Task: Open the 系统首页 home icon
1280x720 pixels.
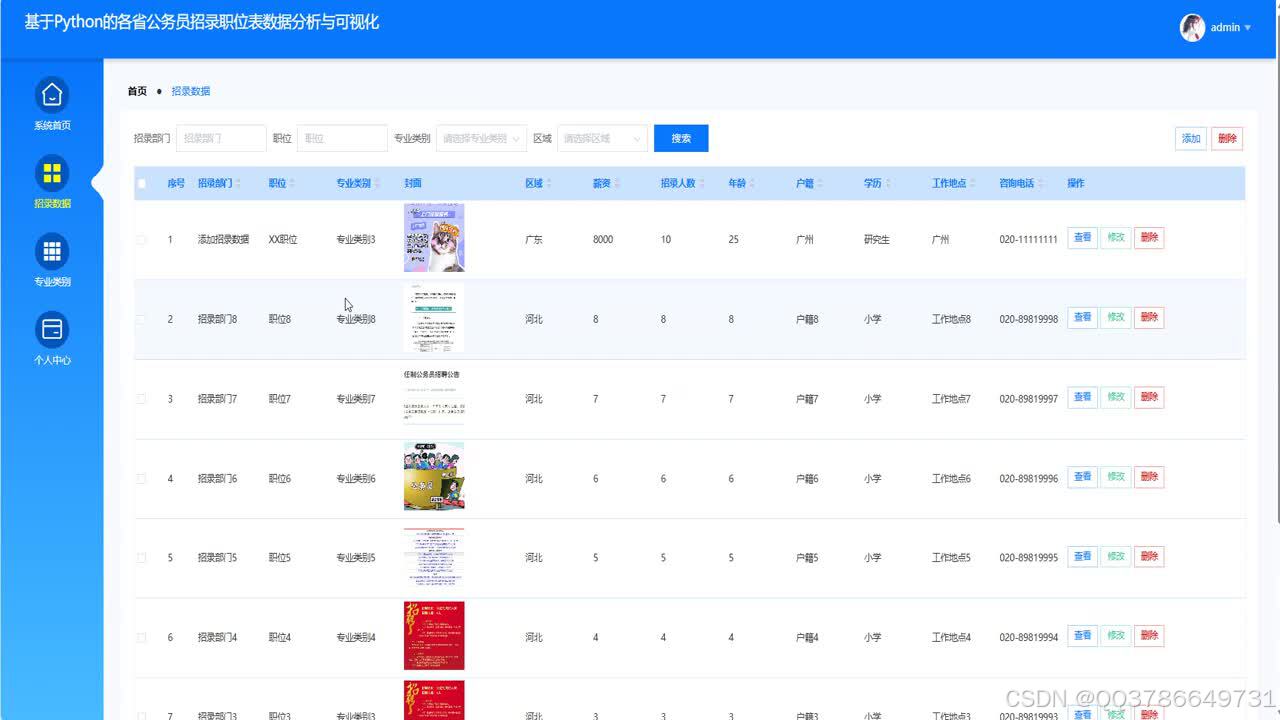Action: (x=52, y=94)
